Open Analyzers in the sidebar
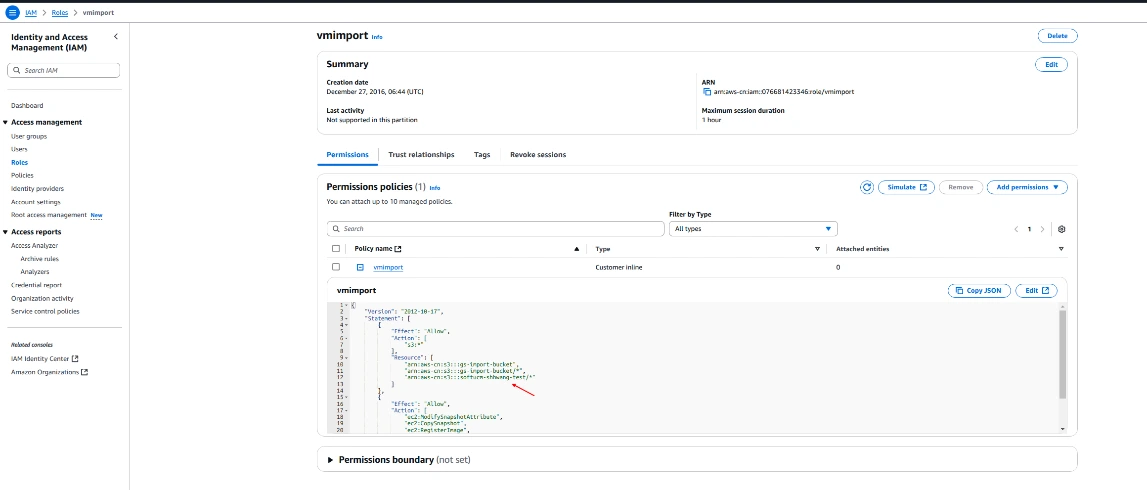Screen dimensions: 1147x490 (x=35, y=272)
